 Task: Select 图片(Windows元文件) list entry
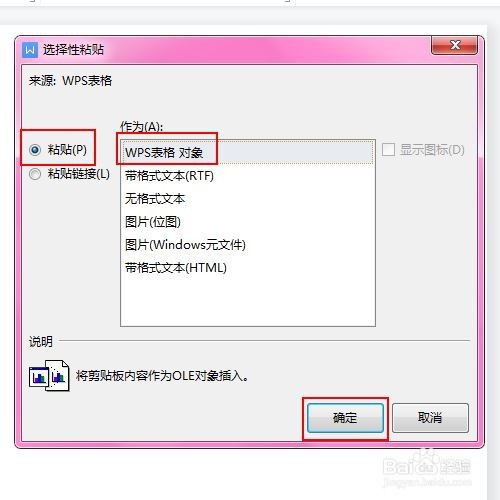[x=247, y=245]
